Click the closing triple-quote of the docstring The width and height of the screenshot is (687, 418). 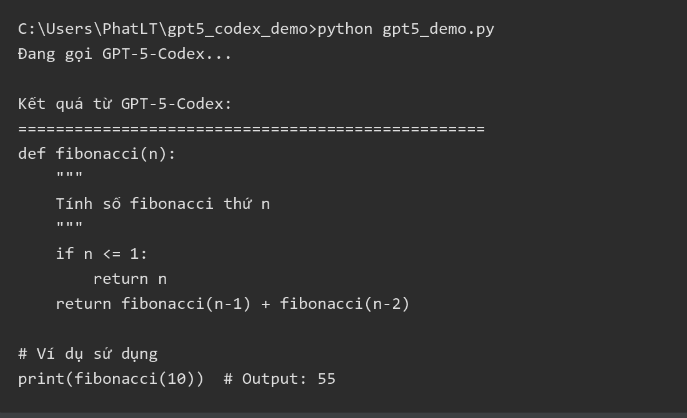coord(69,228)
